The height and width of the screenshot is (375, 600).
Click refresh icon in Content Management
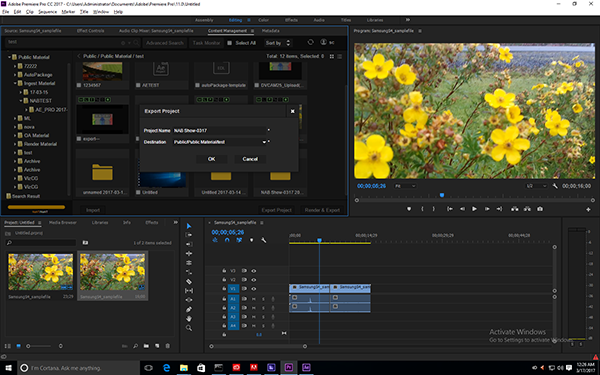310,42
